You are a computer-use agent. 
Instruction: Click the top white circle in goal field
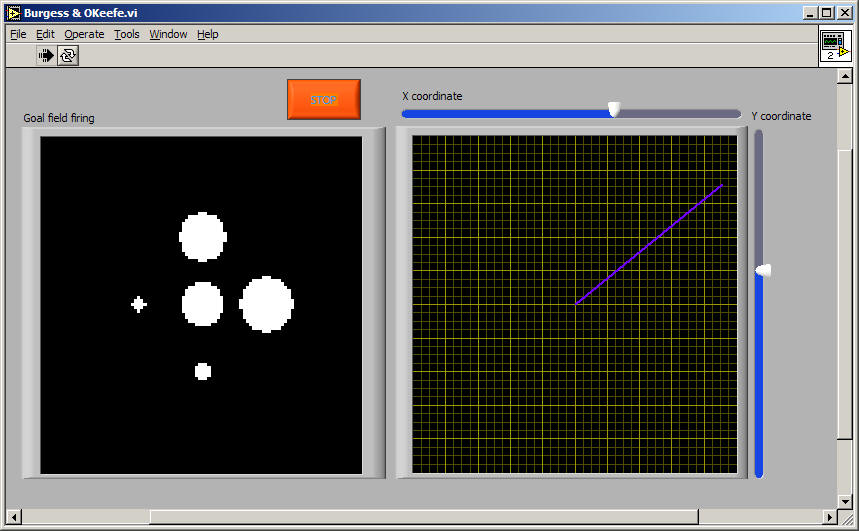click(x=203, y=237)
